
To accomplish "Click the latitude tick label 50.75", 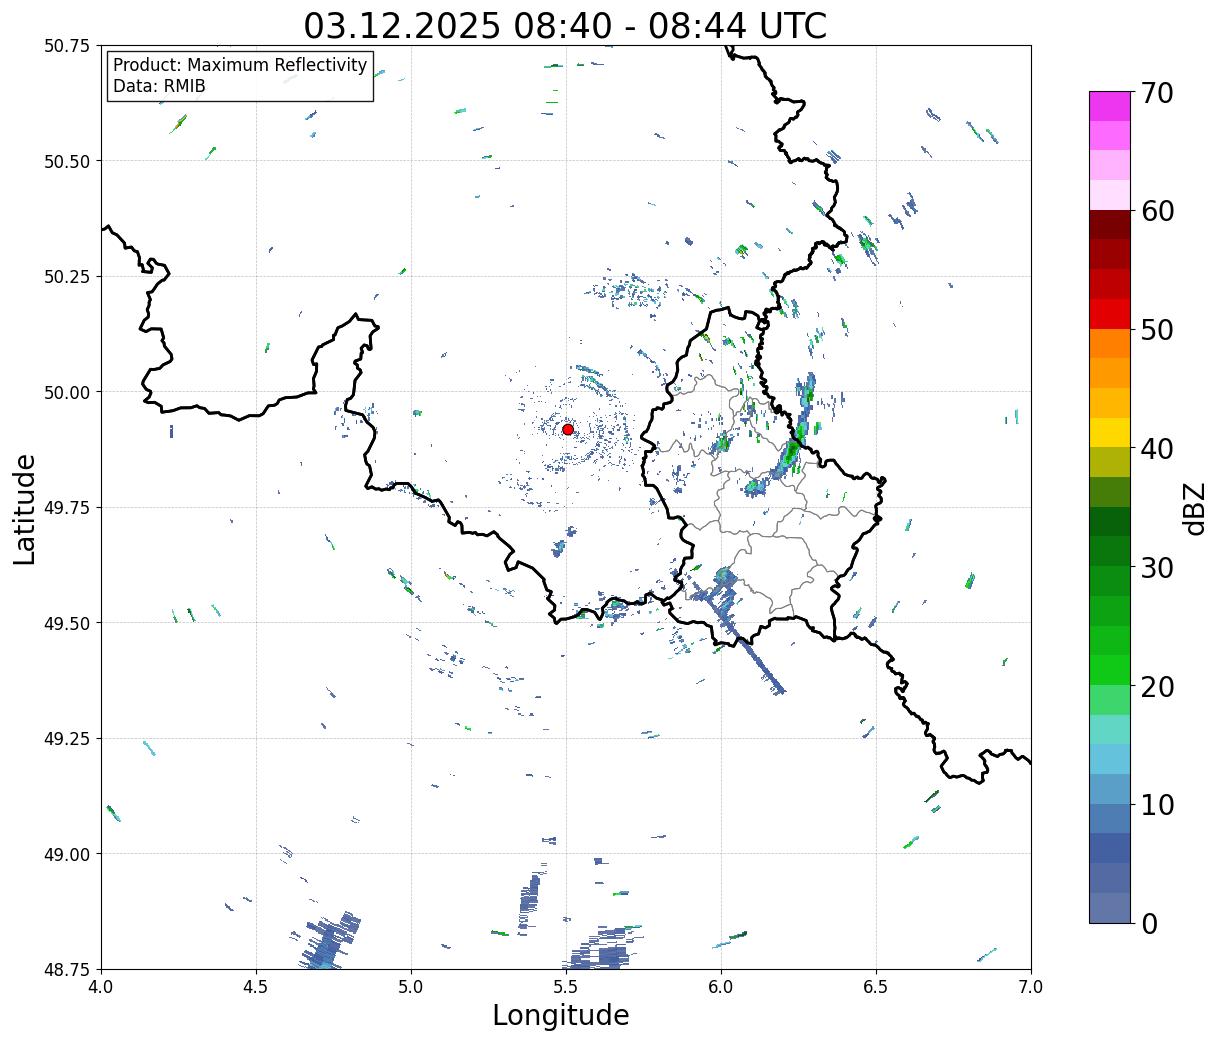I will click(x=67, y=46).
